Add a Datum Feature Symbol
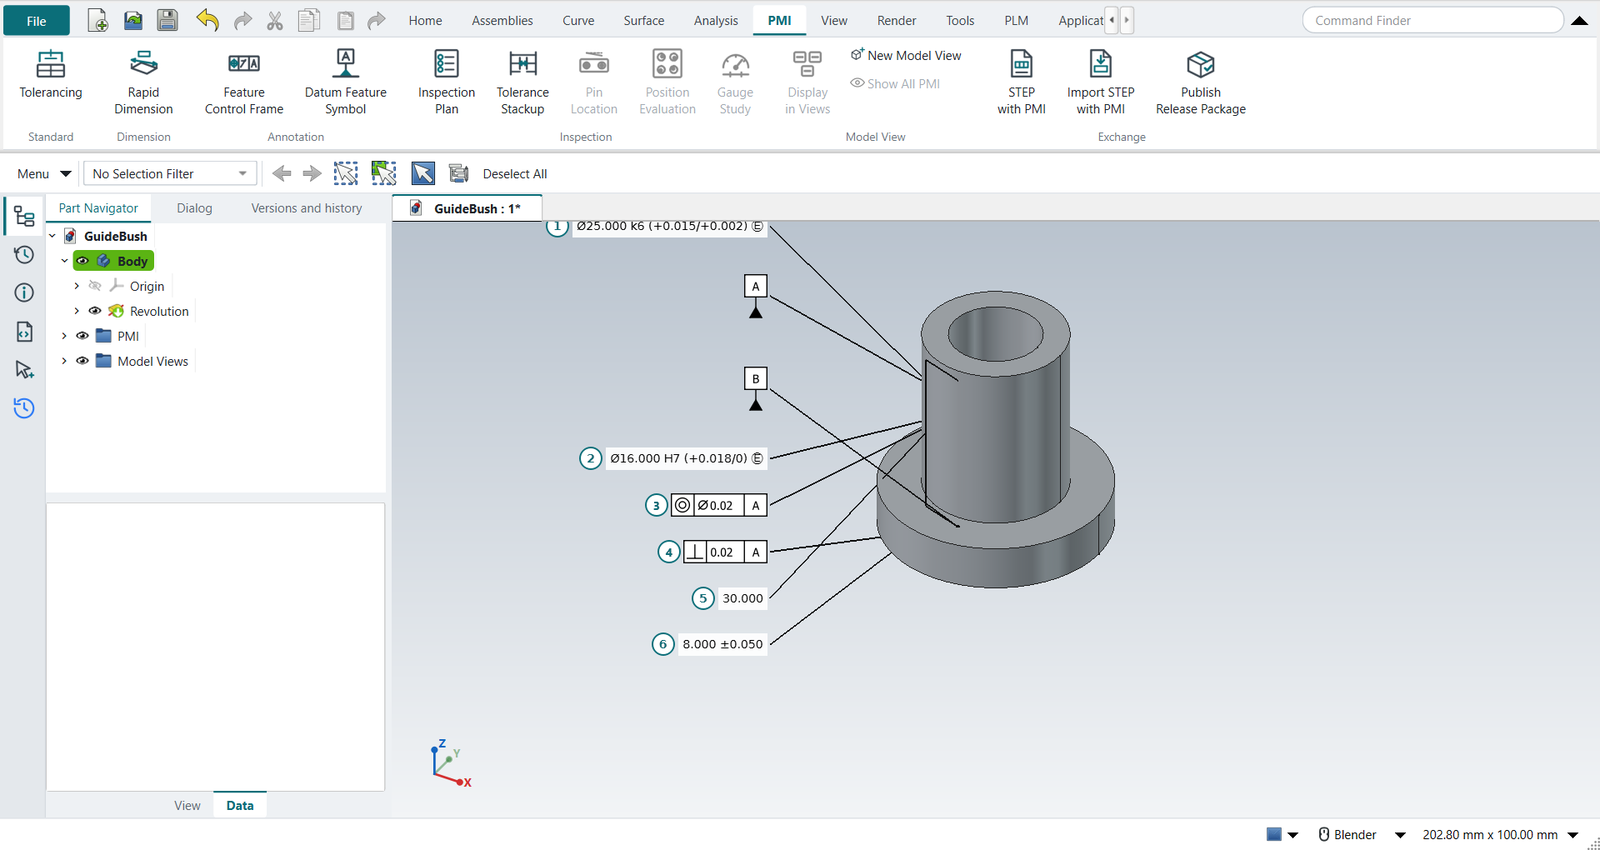Screen dimensions: 1600x850 (x=345, y=82)
